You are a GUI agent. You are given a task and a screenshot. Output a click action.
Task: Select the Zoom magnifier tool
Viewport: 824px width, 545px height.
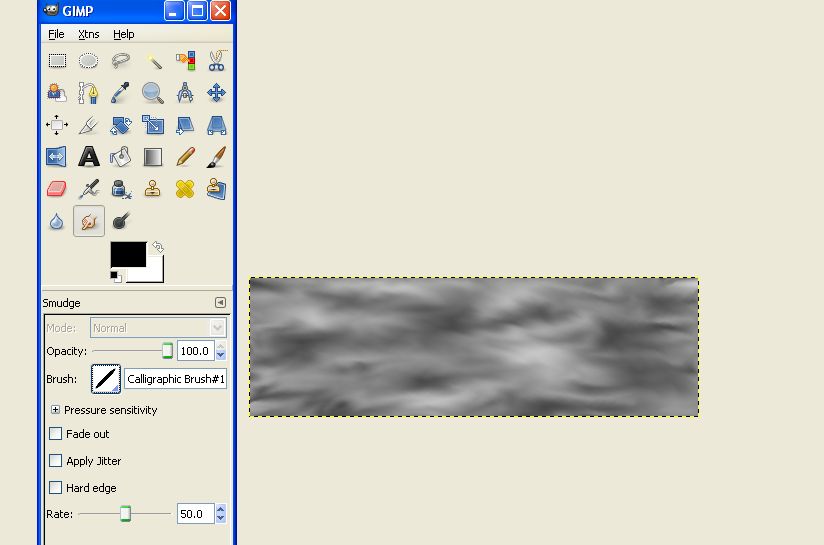point(153,93)
